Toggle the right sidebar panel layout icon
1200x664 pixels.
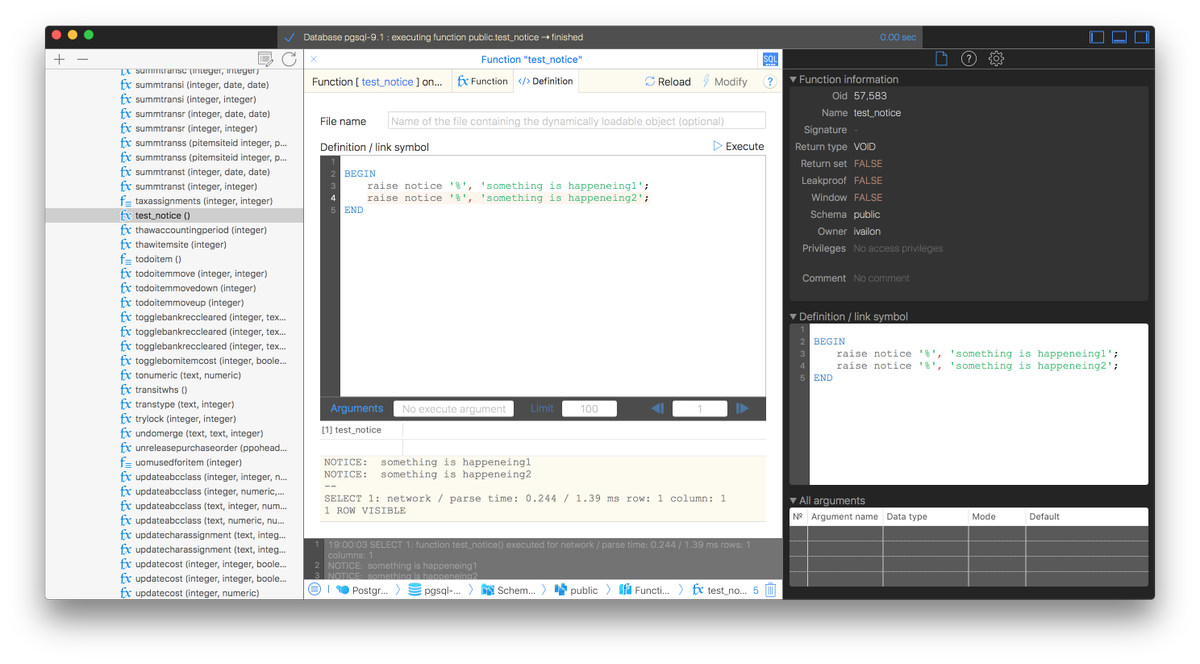(x=1142, y=37)
